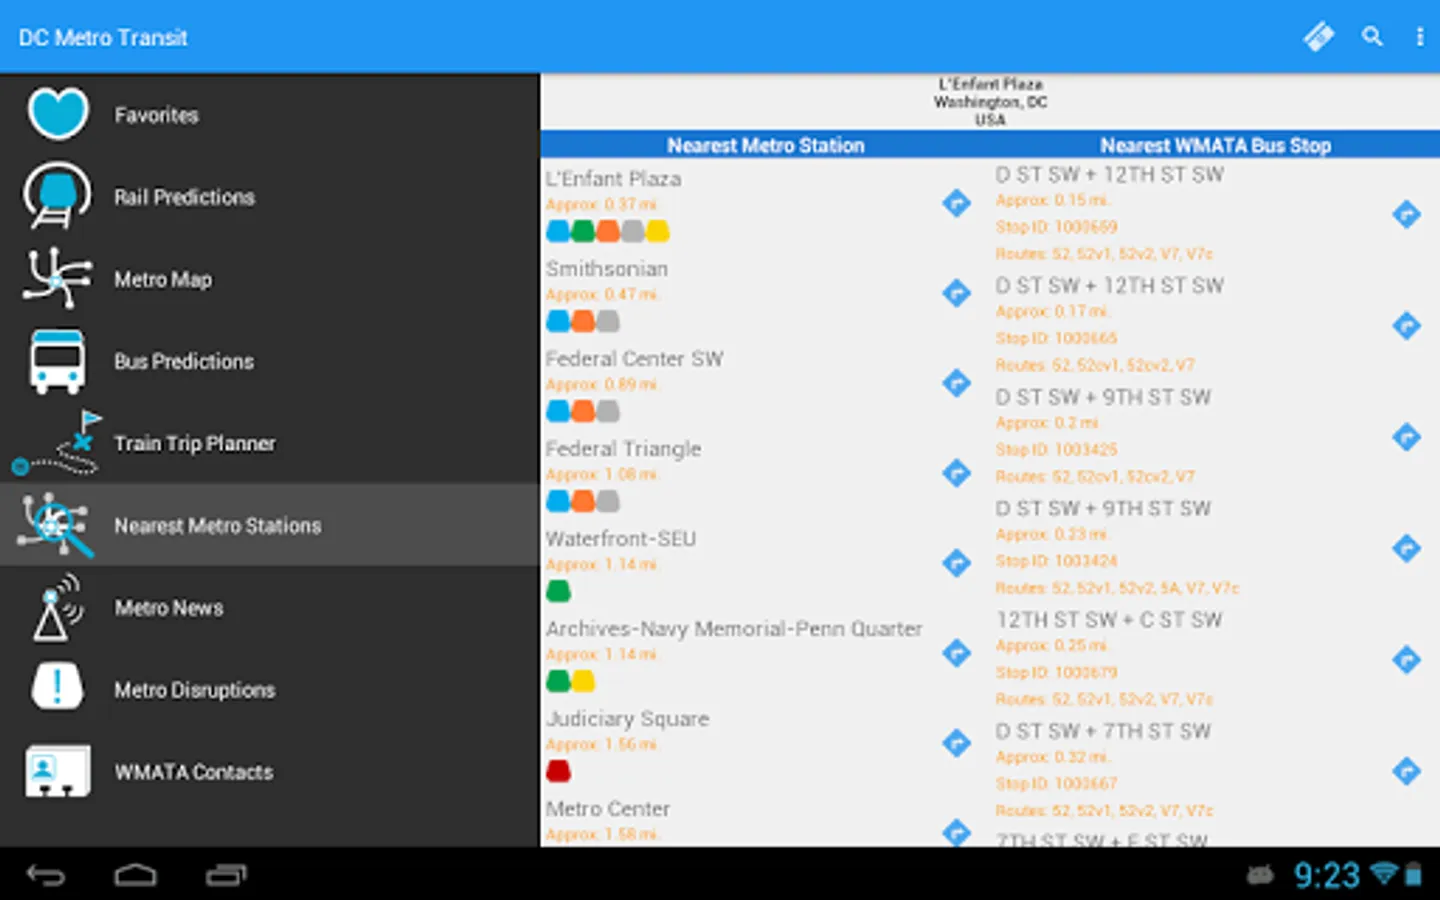This screenshot has width=1440, height=900.
Task: Tap directions icon for 12TH ST SW + C ST SW
Action: (x=1407, y=659)
